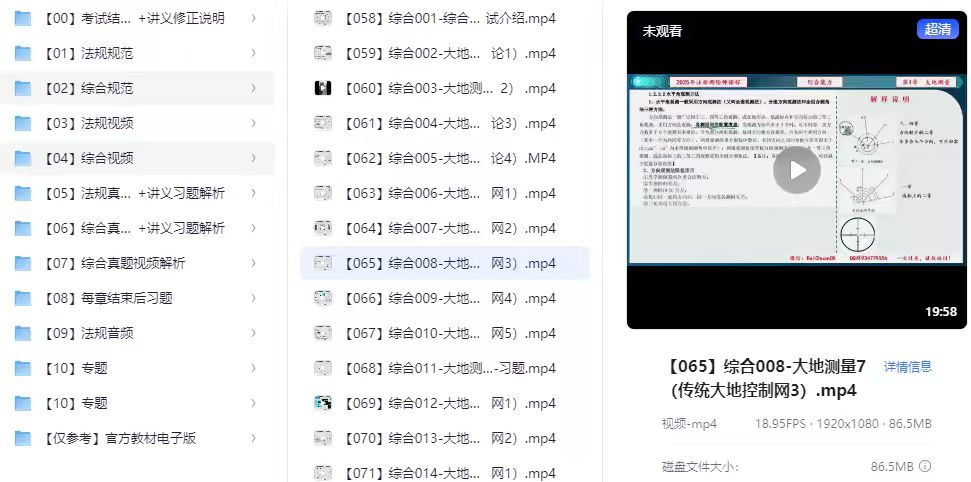
Task: Click folder icon of 【仅参考】官方教材电子版
Action: [23, 438]
